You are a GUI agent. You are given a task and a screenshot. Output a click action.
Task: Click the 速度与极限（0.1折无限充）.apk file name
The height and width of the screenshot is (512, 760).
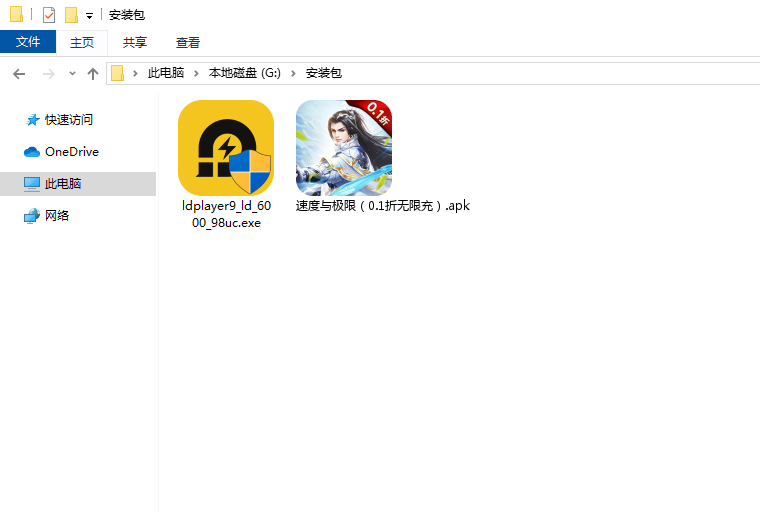pos(383,206)
